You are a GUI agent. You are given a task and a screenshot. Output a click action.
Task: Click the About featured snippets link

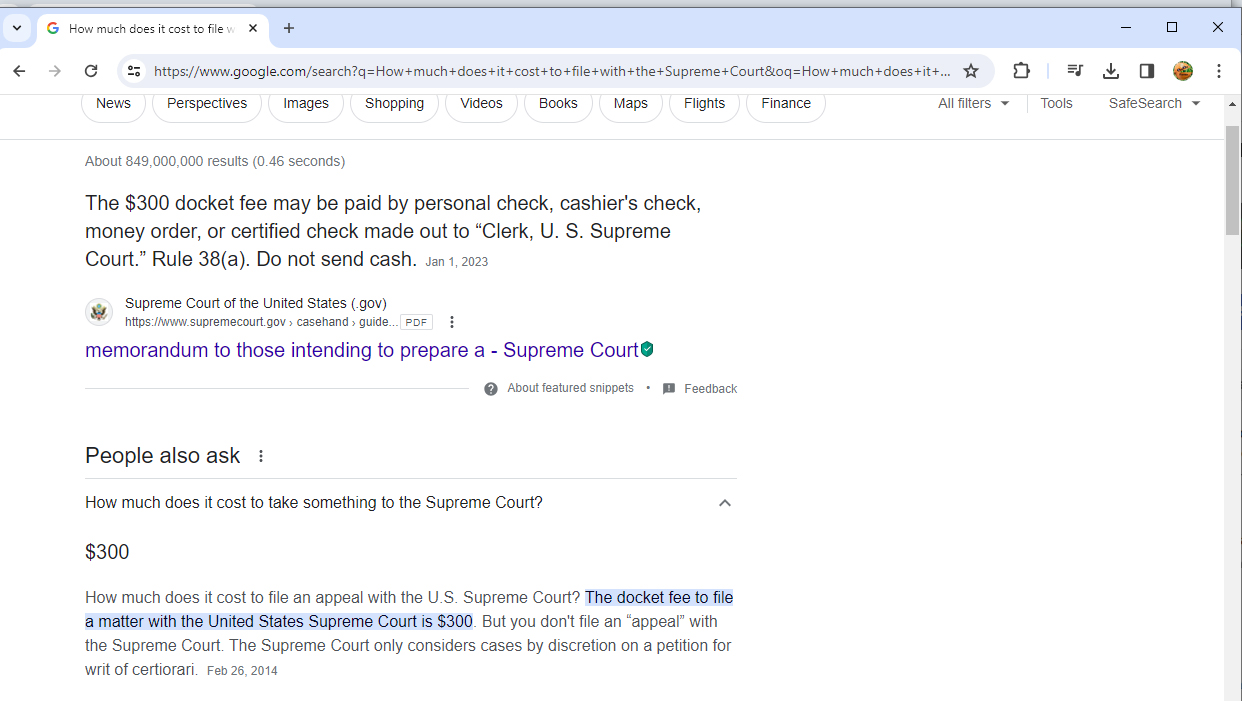570,388
